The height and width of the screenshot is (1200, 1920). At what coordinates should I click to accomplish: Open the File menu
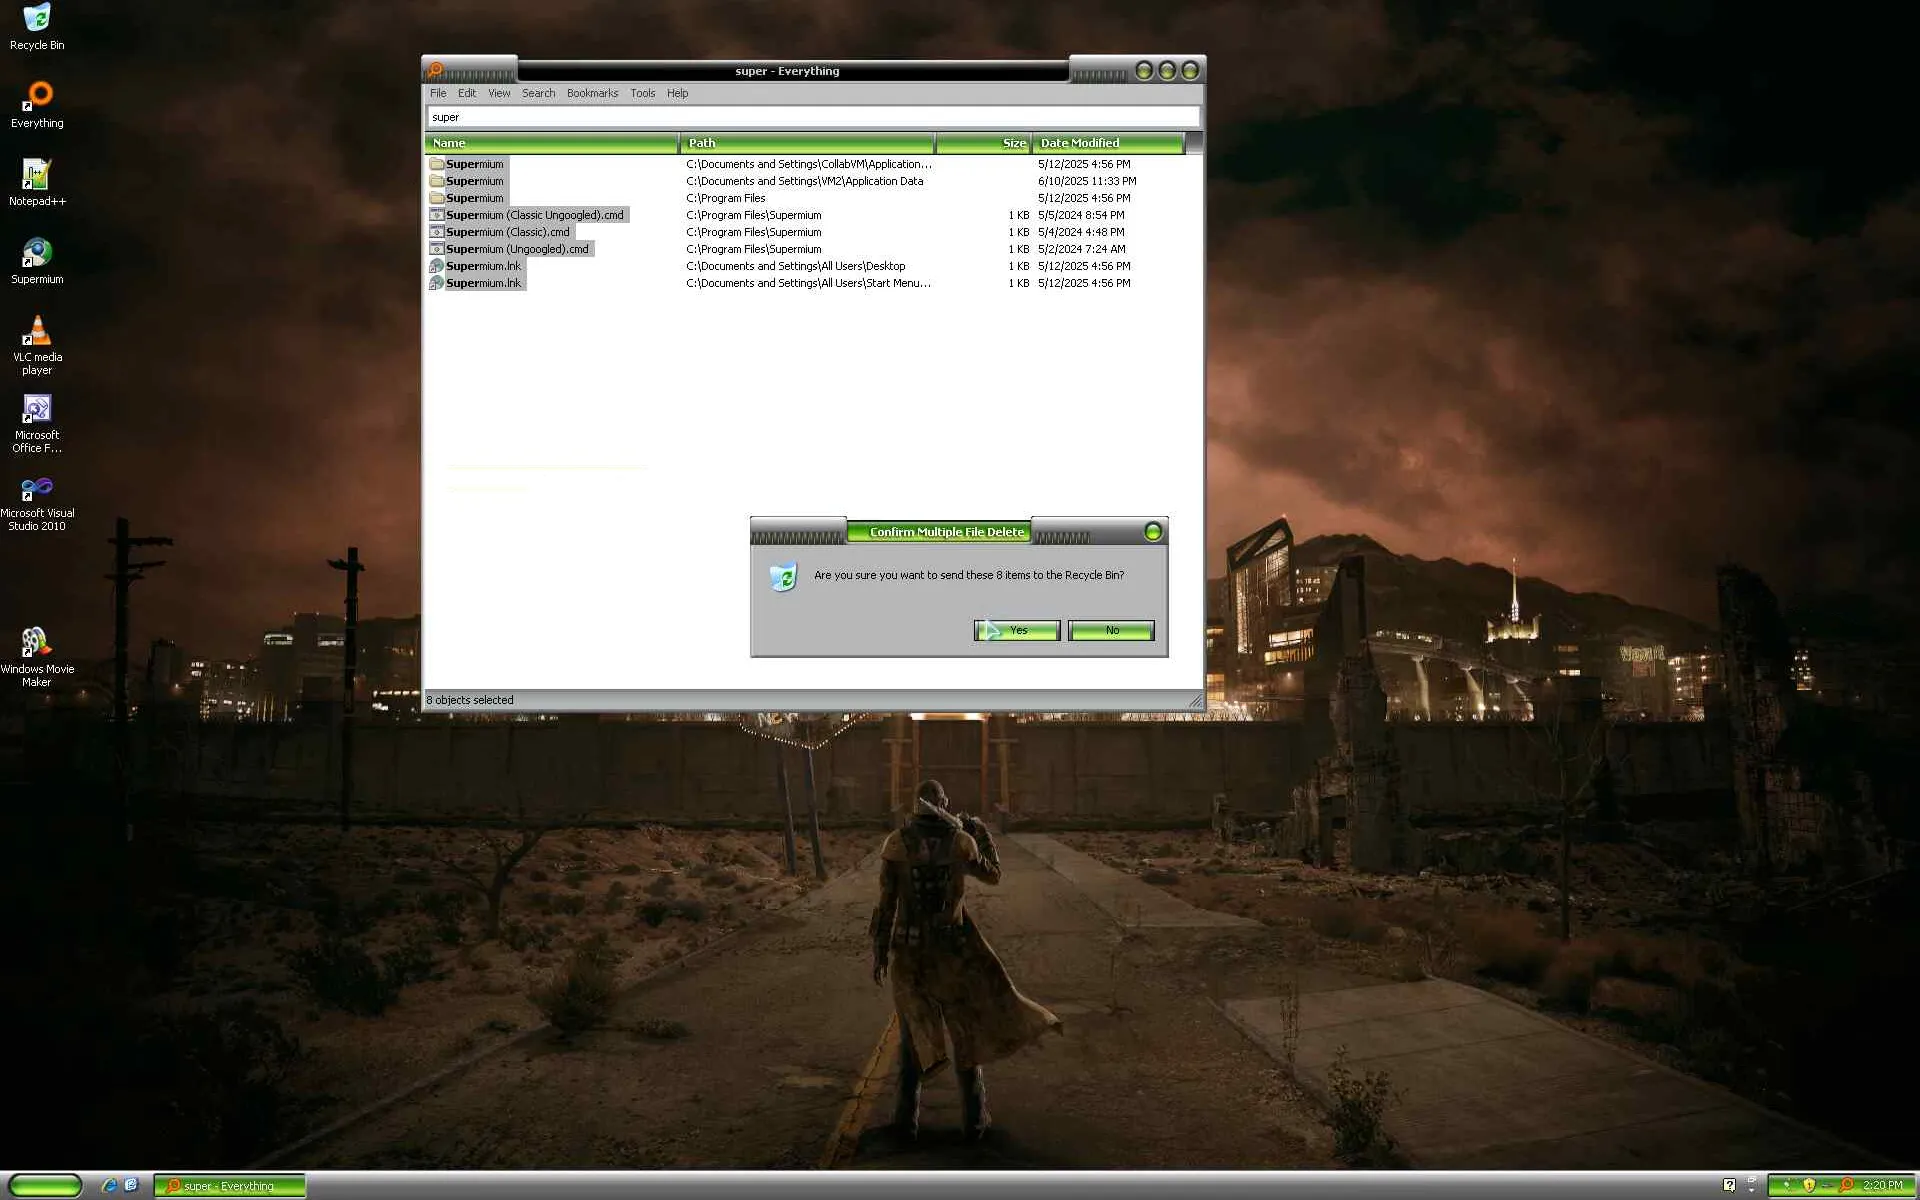tap(438, 93)
